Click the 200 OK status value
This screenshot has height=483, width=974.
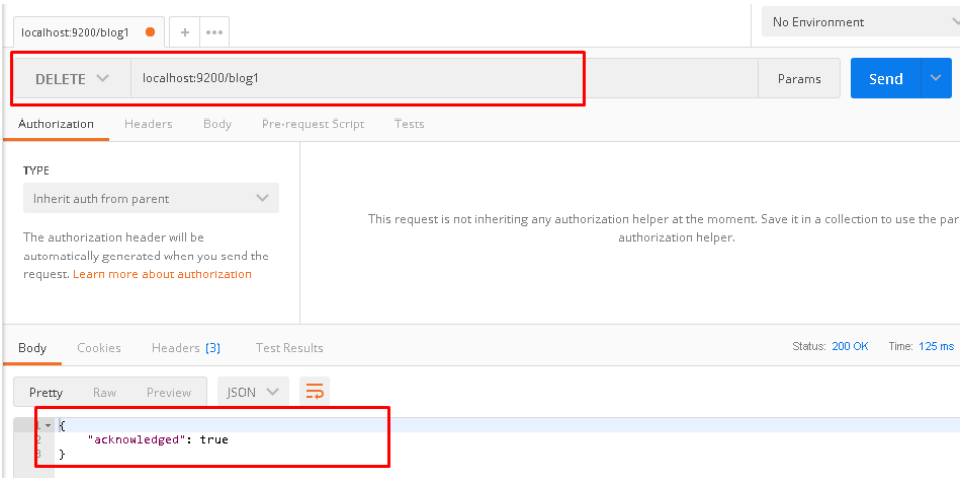pos(850,346)
